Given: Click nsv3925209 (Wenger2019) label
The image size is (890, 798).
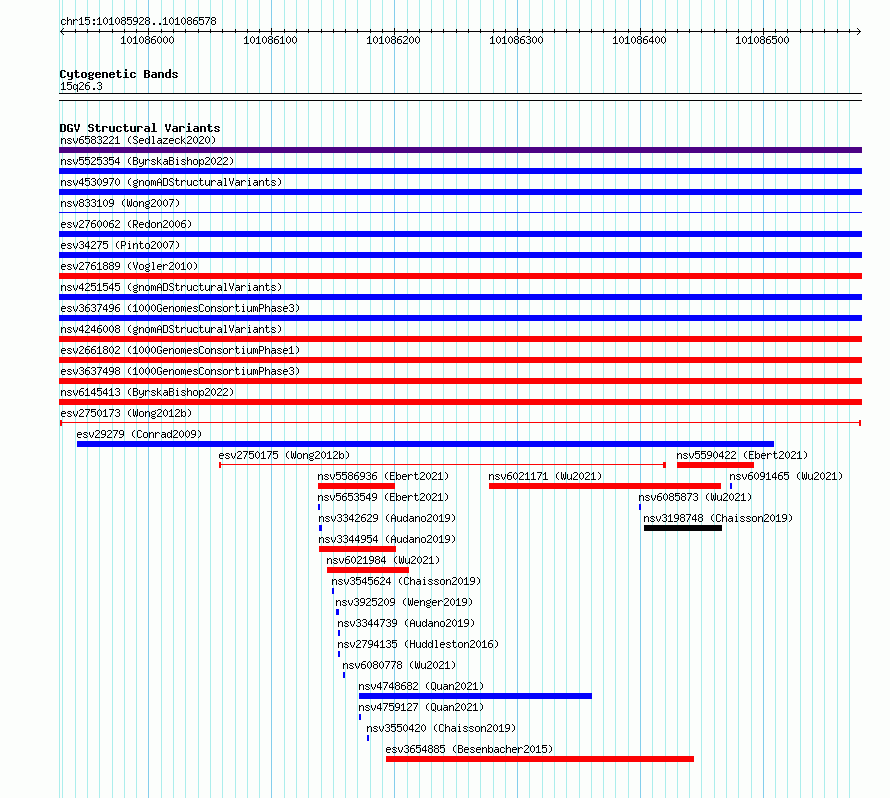Looking at the screenshot, I should tap(404, 602).
